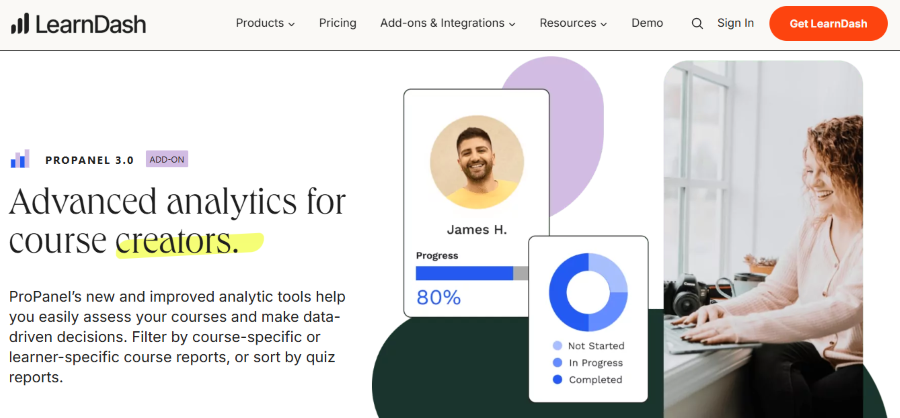Click James H. profile photo

476,161
